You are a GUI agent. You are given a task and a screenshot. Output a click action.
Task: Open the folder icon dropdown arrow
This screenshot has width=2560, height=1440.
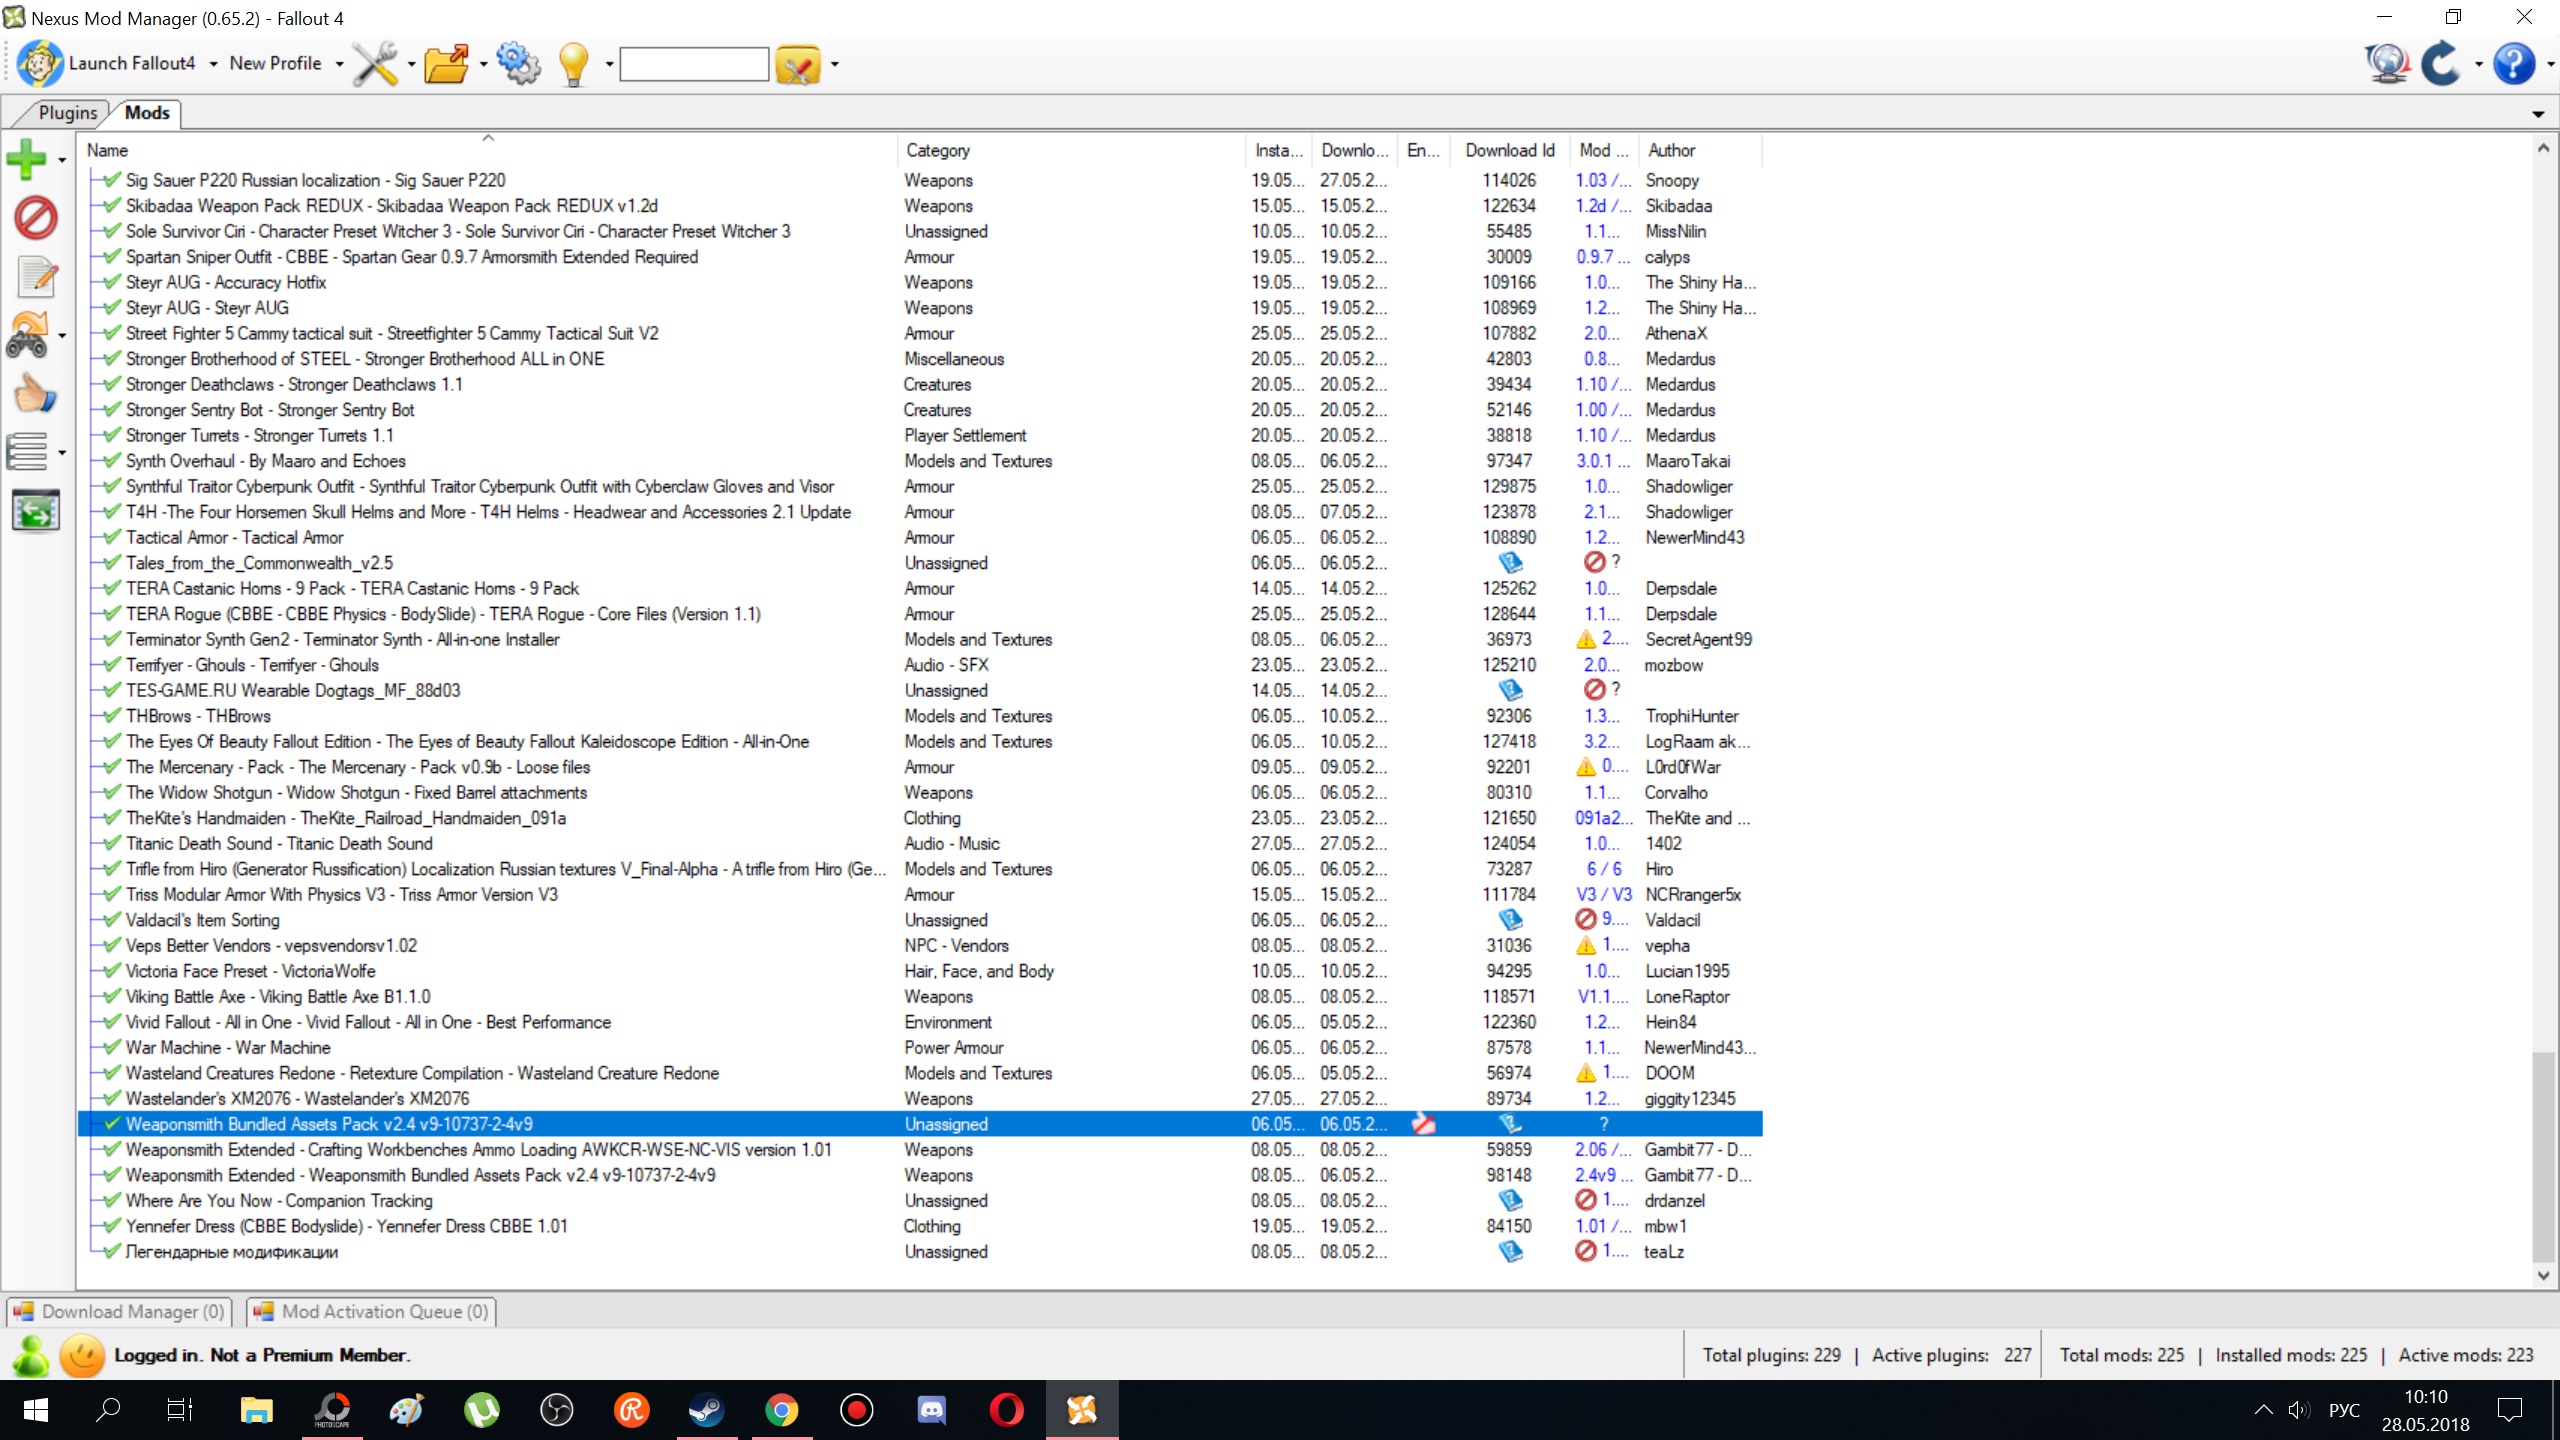click(x=483, y=64)
